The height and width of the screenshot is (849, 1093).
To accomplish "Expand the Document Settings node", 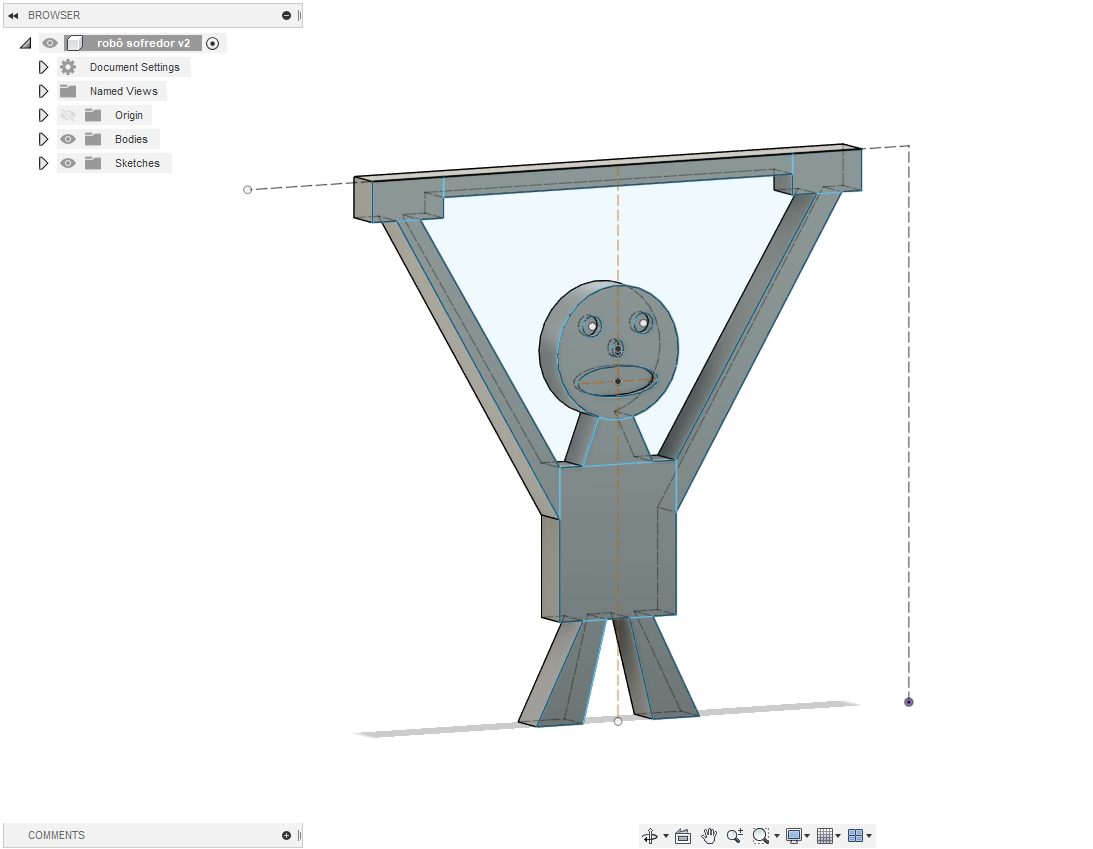I will point(43,67).
